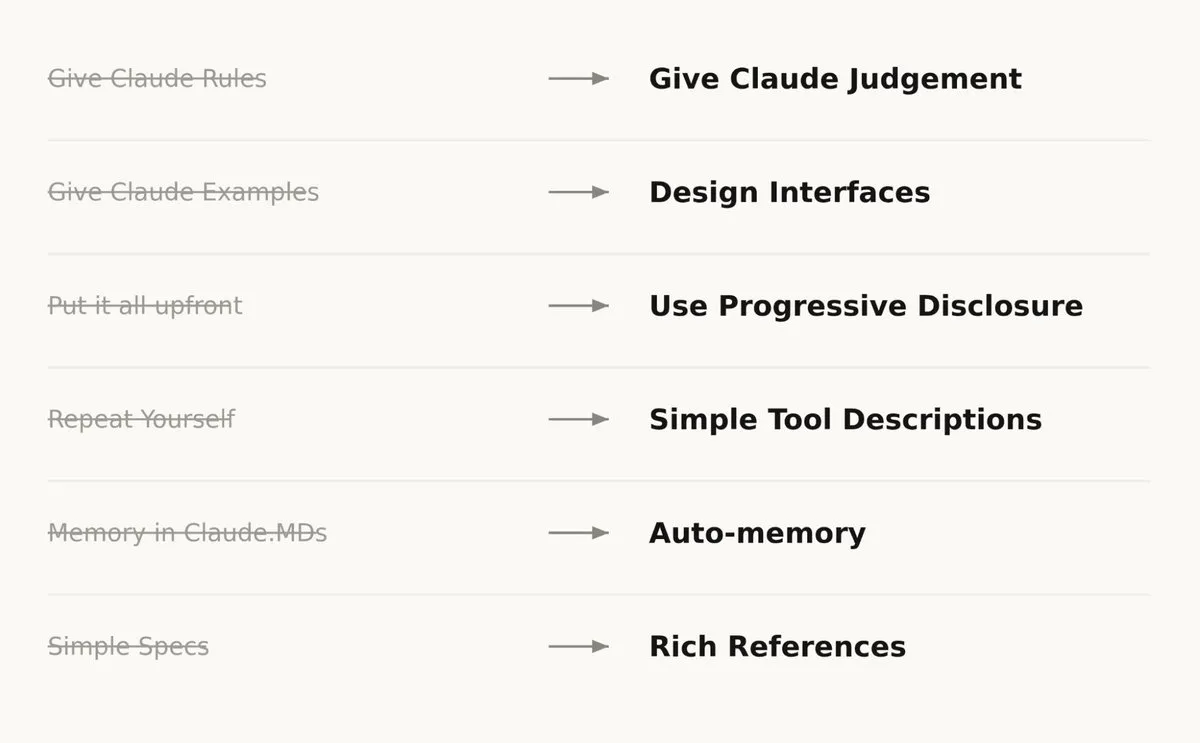Click the arrow next to Give Claude Judgement
The image size is (1200, 743).
coord(578,78)
